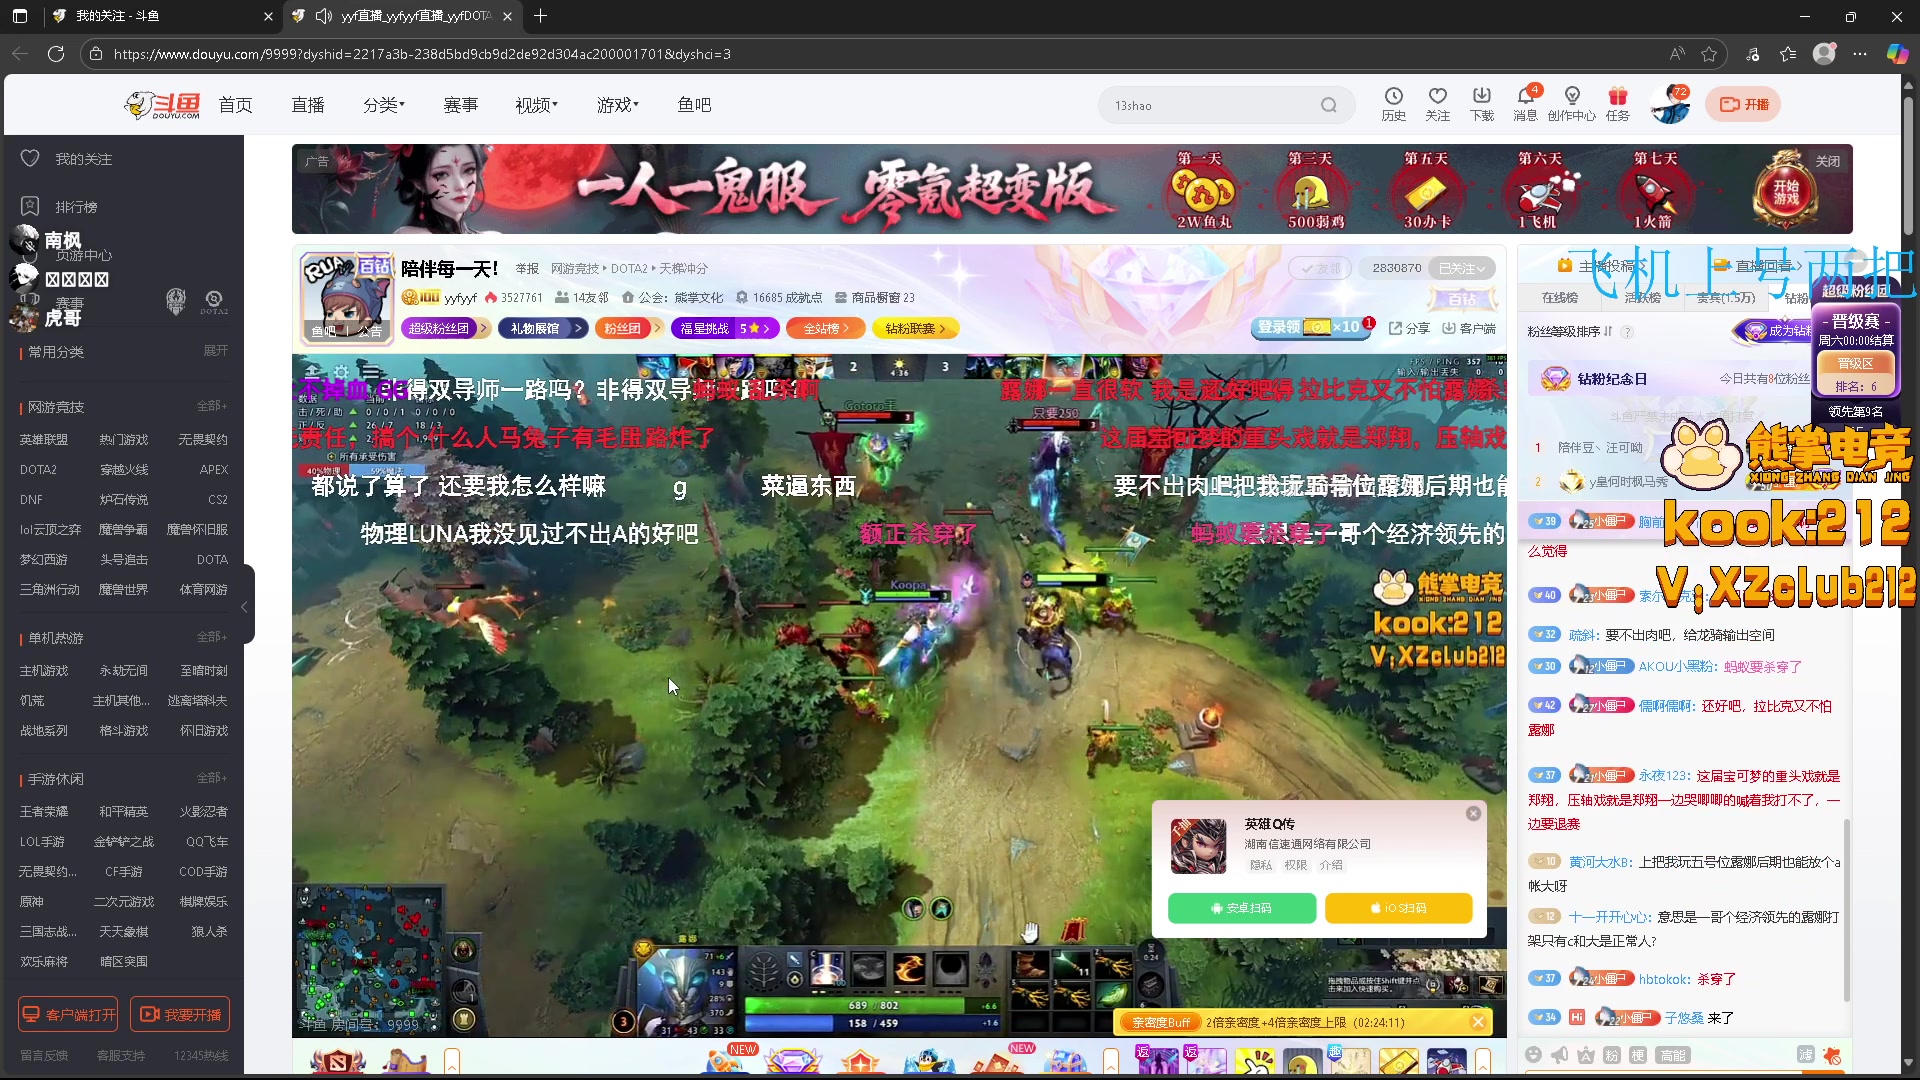The width and height of the screenshot is (1920, 1080).
Task: Click the 分享 share icon
Action: 1409,328
